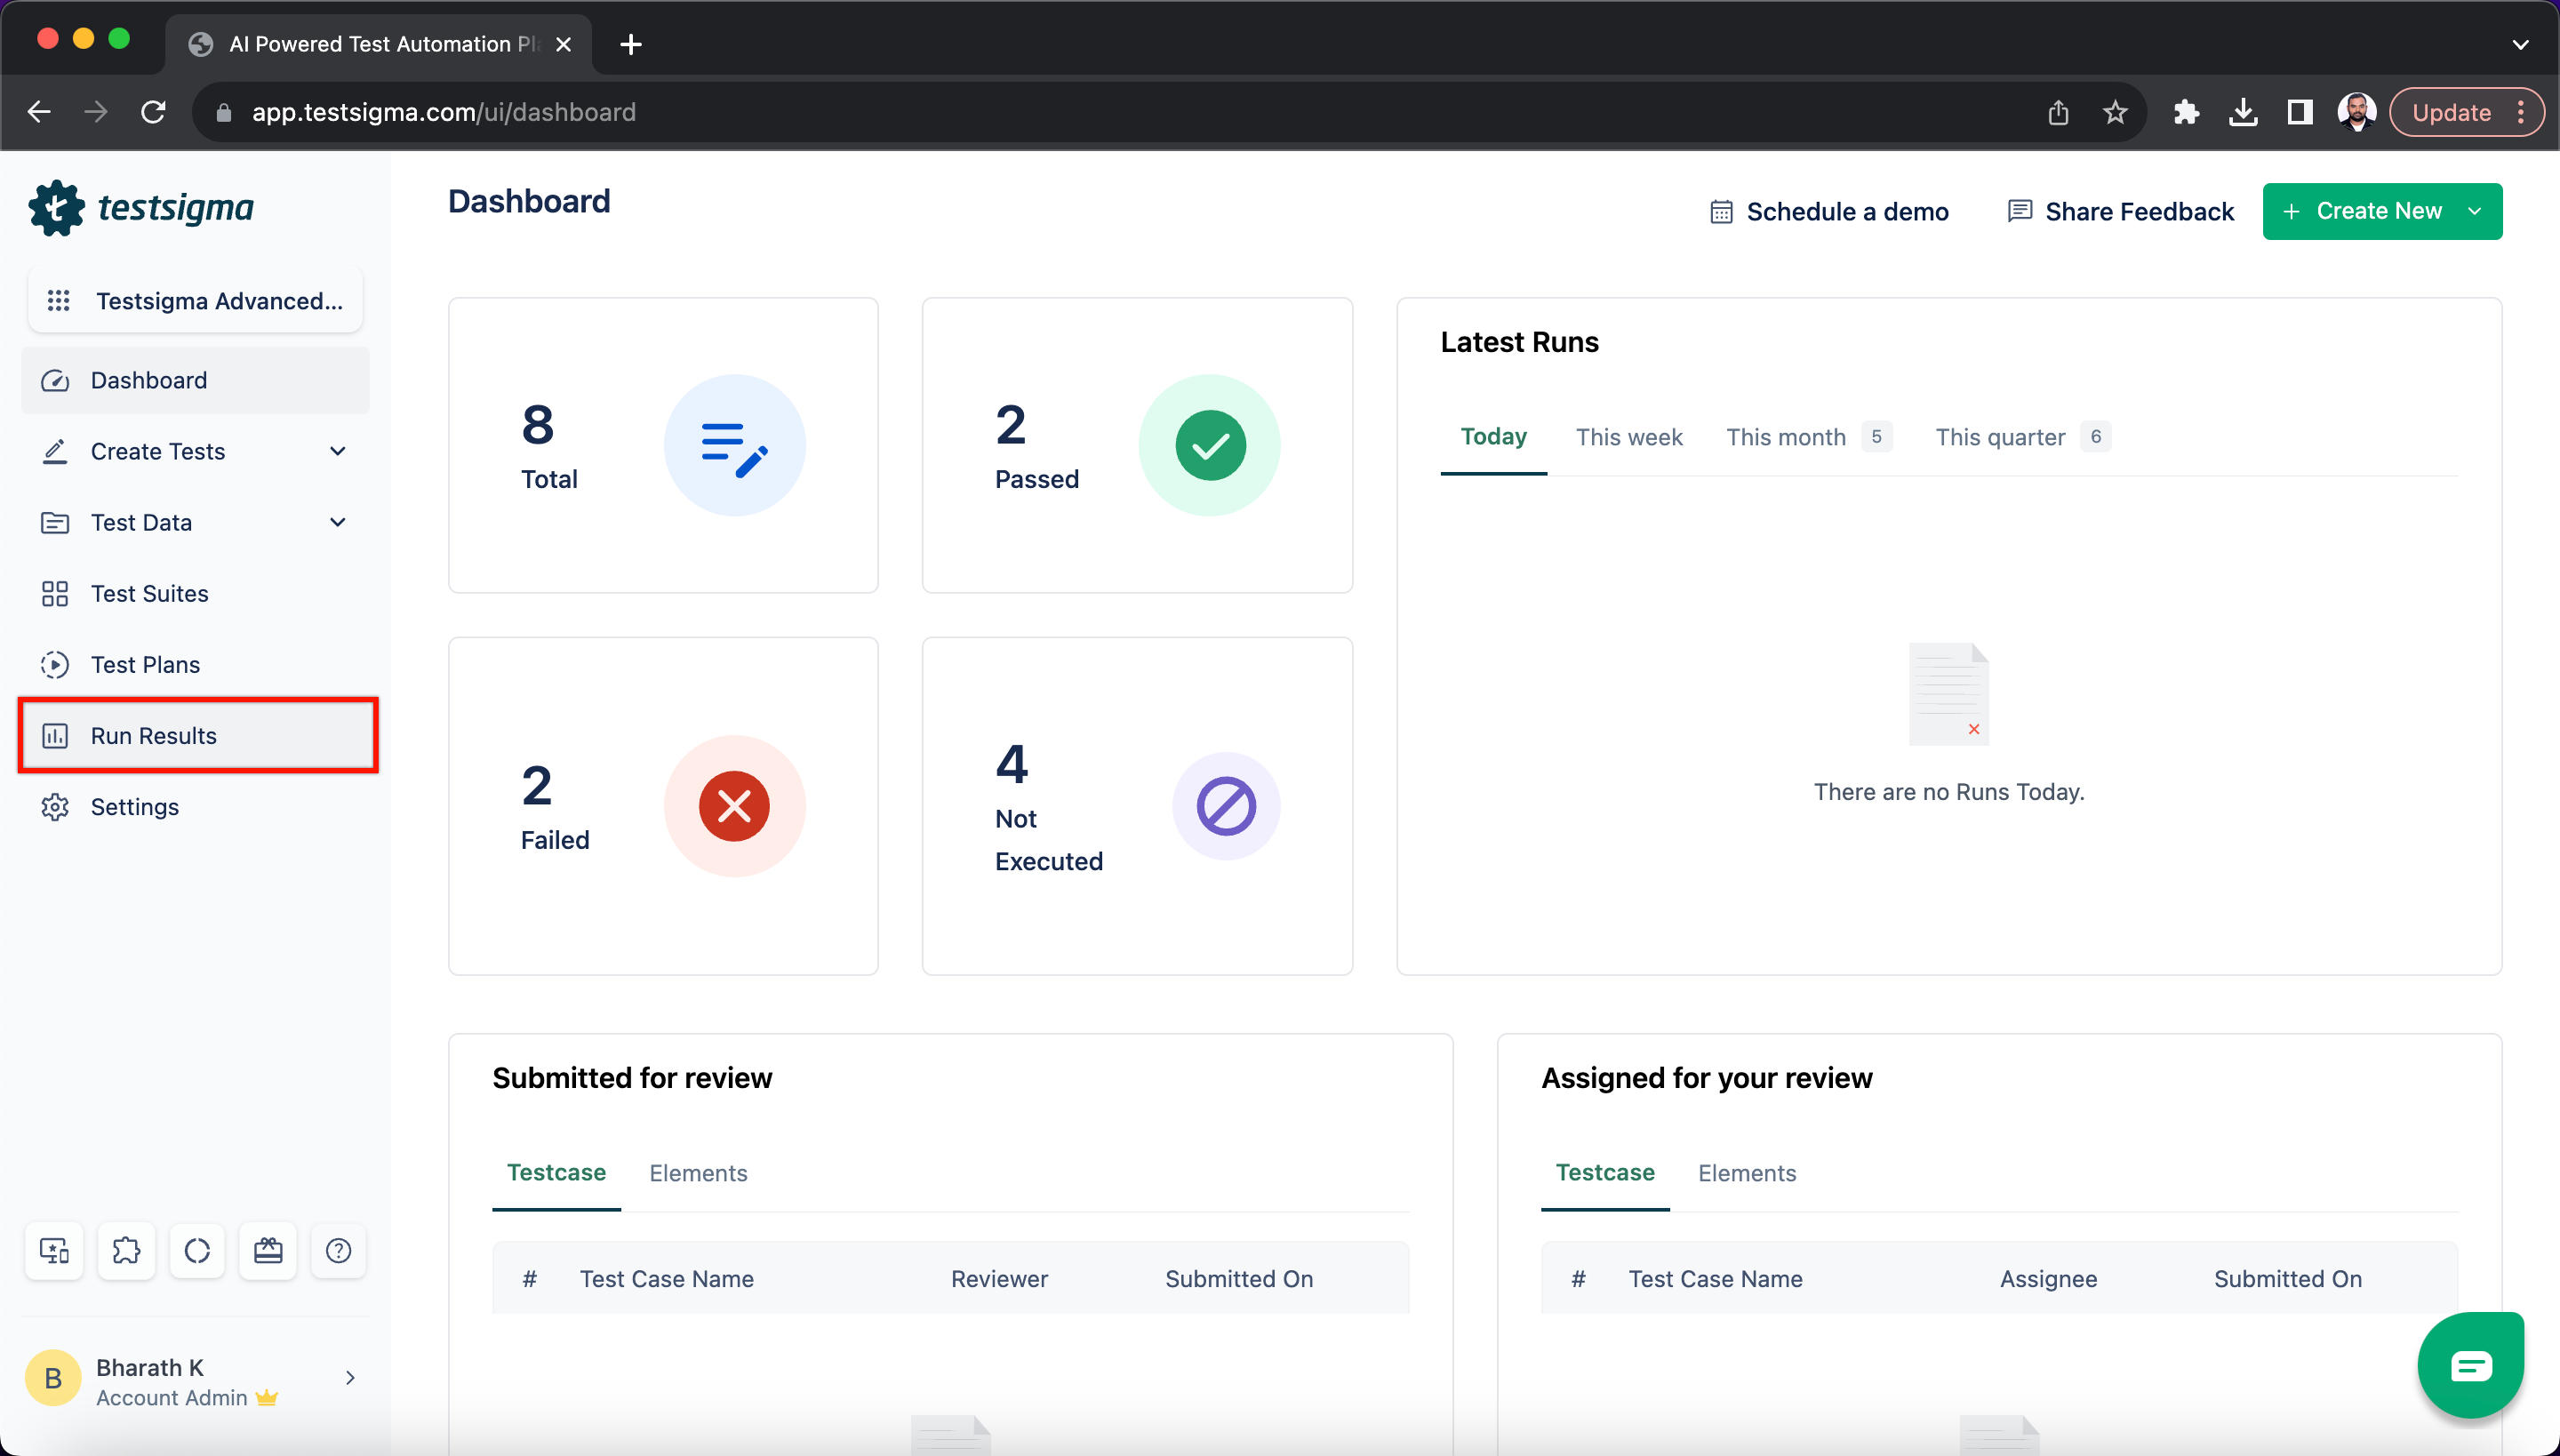The height and width of the screenshot is (1456, 2560).
Task: Open the green chat widget bubble
Action: click(x=2470, y=1365)
